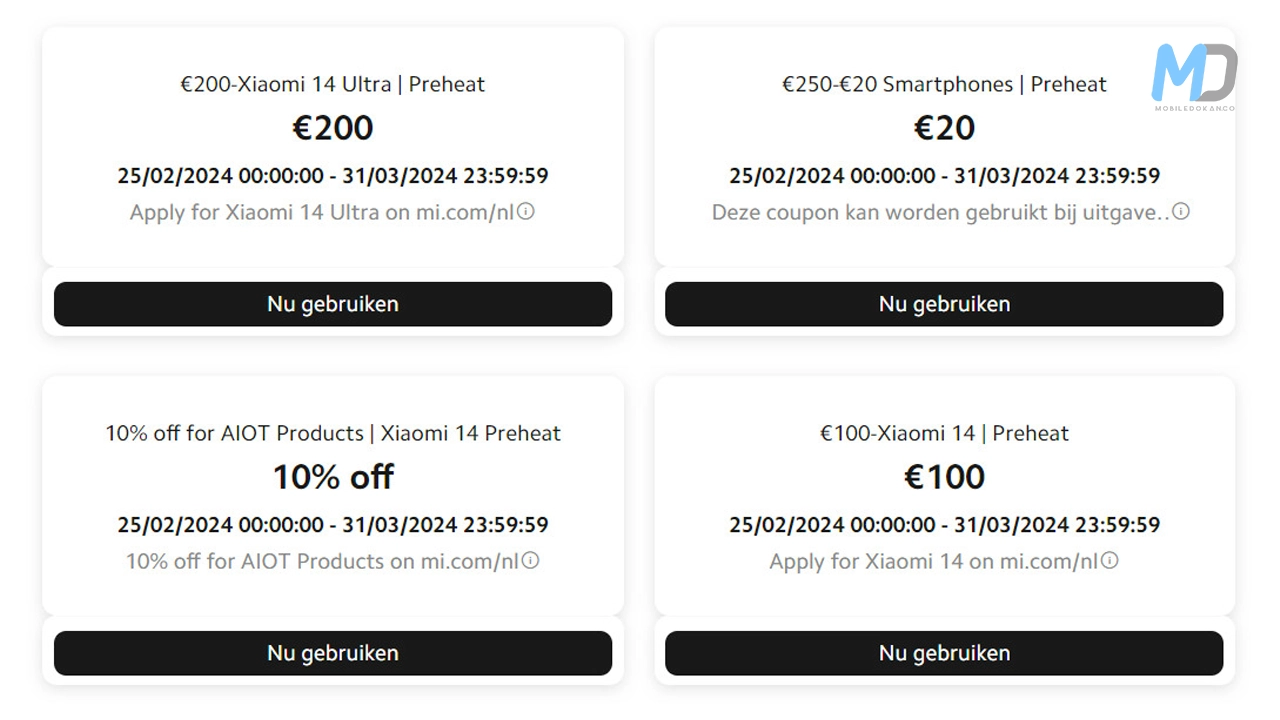Click the '€250-€20 Smartphones | Preheat' title

point(943,84)
